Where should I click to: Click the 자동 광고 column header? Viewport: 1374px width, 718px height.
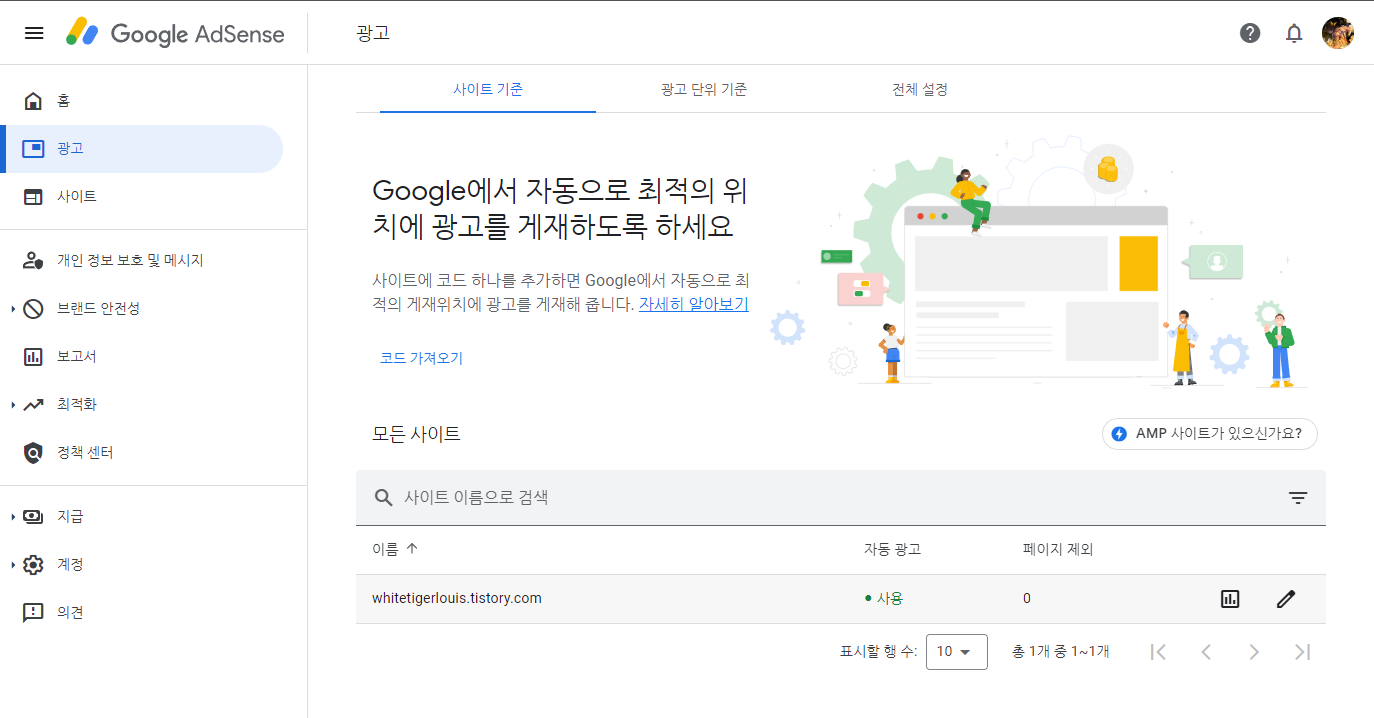pos(892,549)
